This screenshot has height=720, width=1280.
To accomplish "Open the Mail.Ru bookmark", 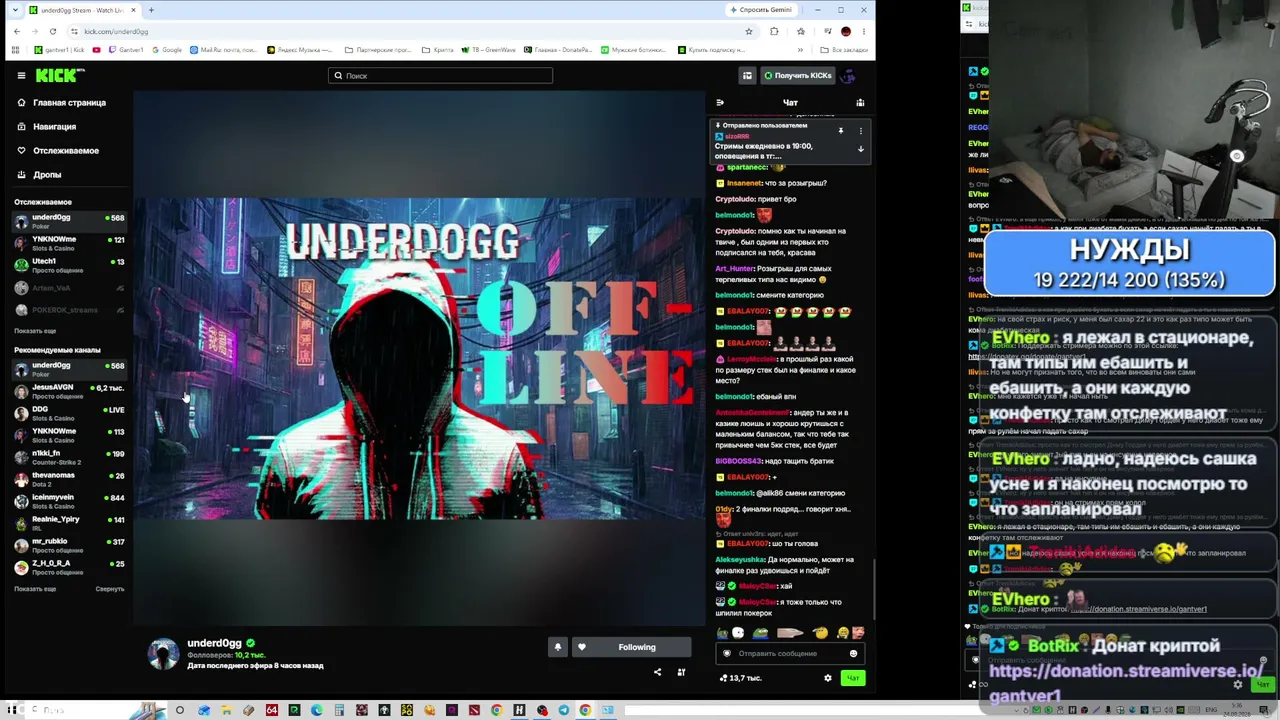I will (x=222, y=50).
